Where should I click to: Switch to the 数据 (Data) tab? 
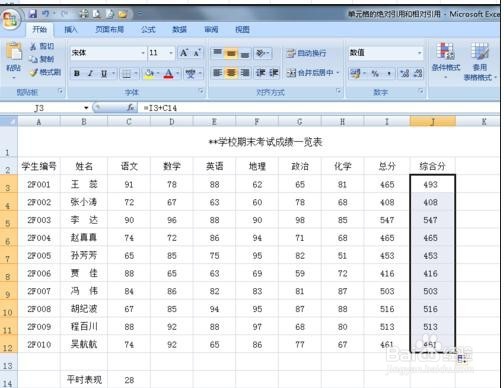pos(179,29)
